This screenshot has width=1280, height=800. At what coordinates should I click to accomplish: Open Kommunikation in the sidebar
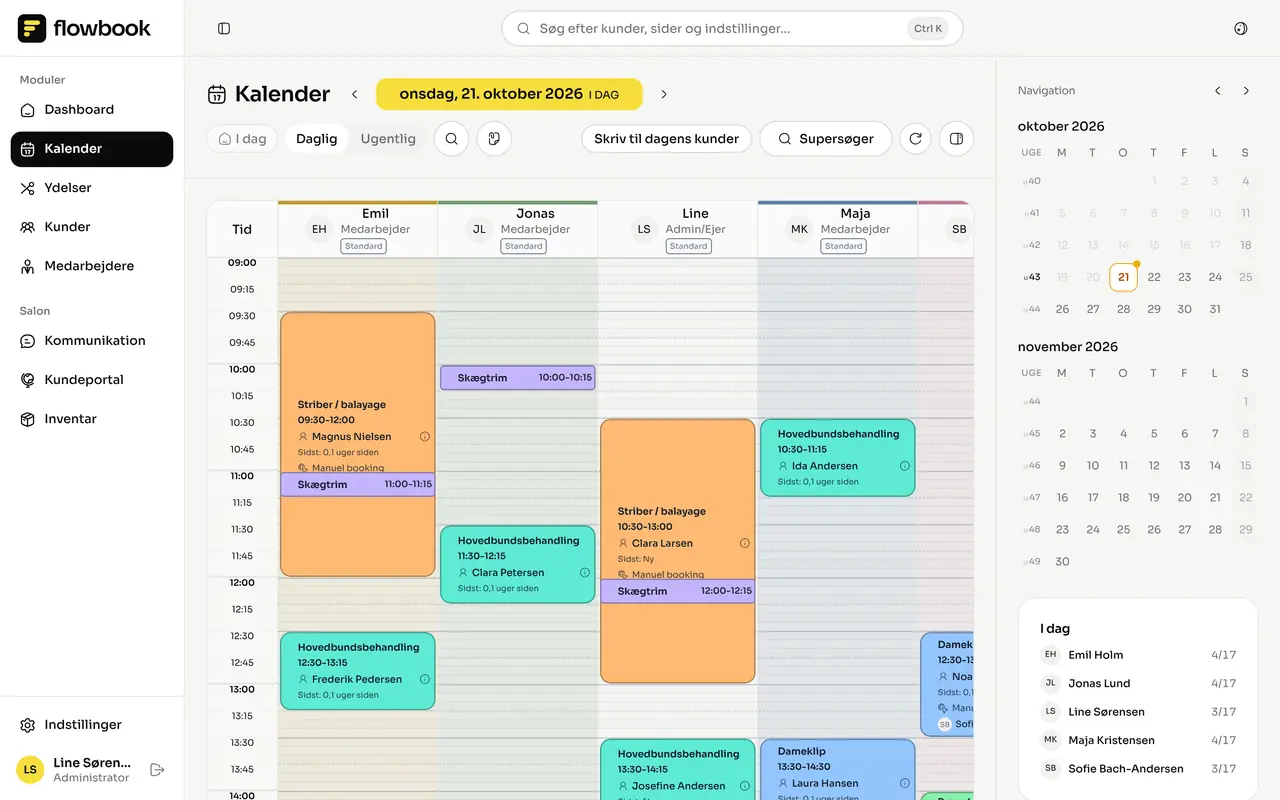click(x=92, y=341)
